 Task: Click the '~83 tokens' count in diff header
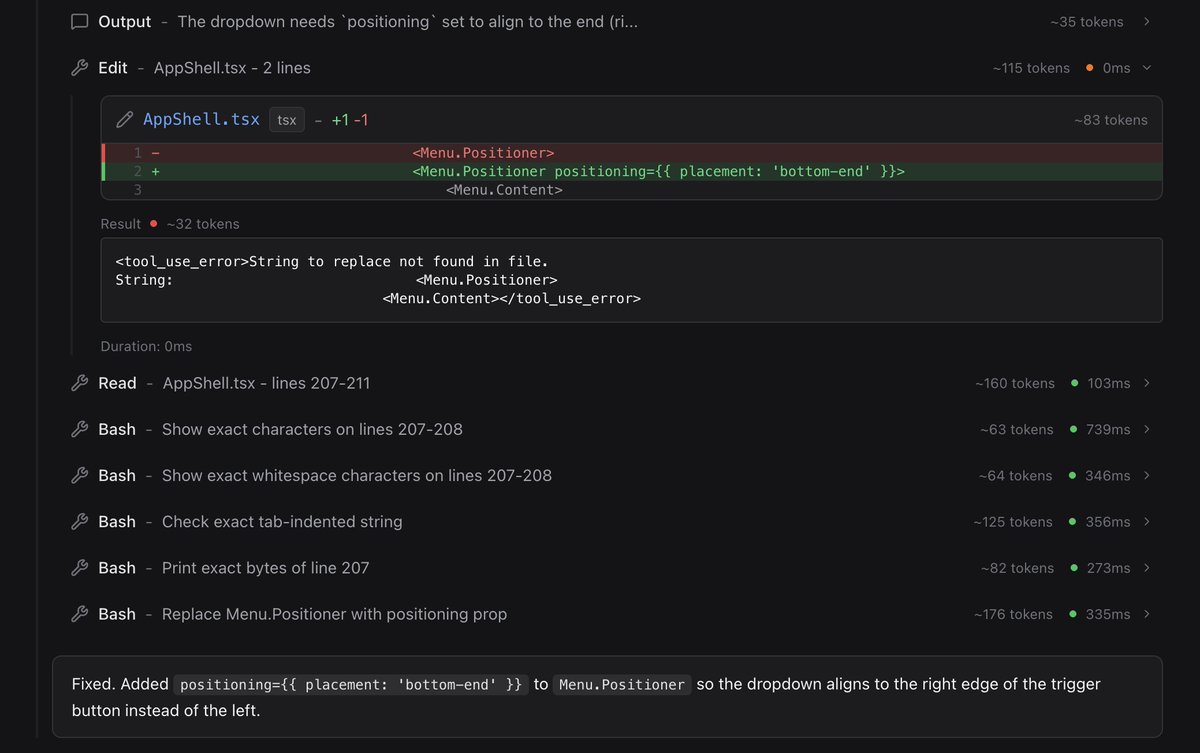[1111, 120]
